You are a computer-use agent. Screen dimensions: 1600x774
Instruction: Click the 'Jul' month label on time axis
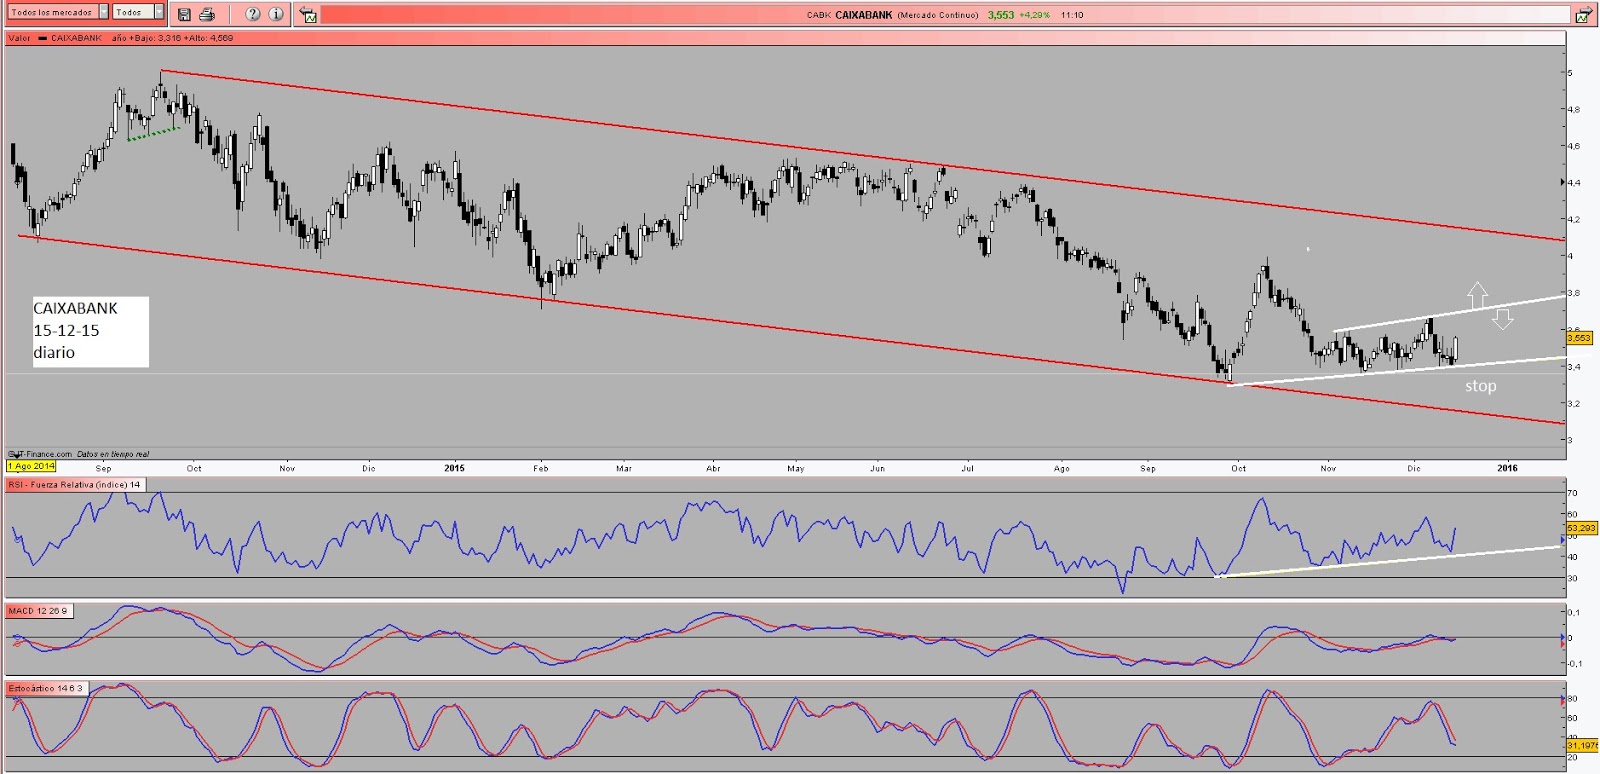tap(968, 468)
